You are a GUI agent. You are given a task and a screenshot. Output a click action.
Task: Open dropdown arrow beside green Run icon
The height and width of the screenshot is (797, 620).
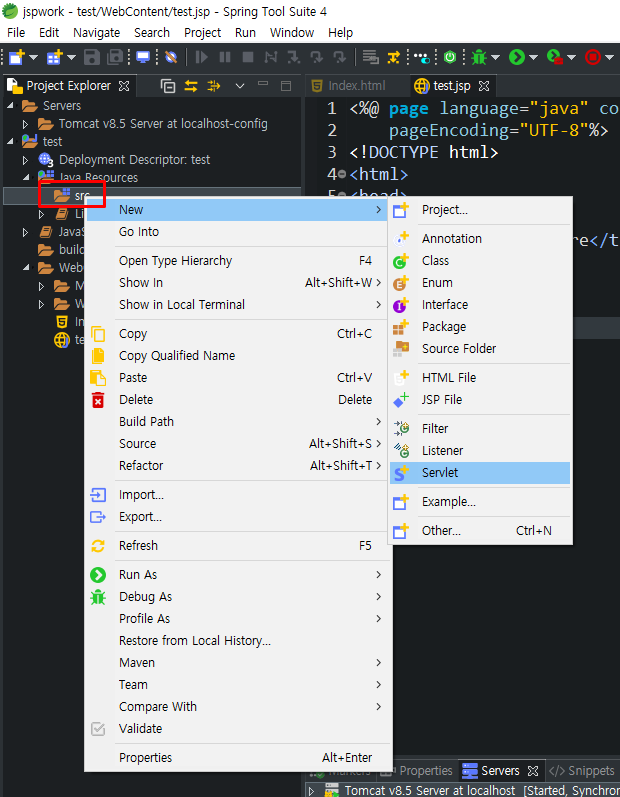534,57
